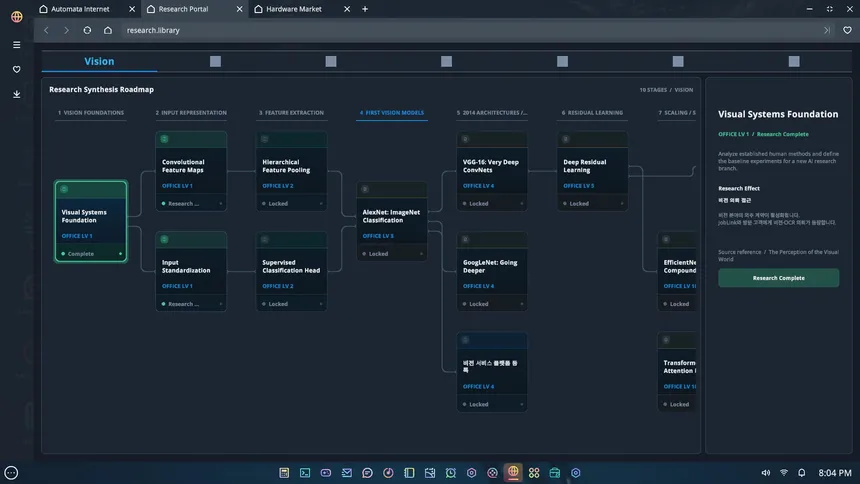Go forward with the browser forward arrow
860x484 pixels.
66,30
